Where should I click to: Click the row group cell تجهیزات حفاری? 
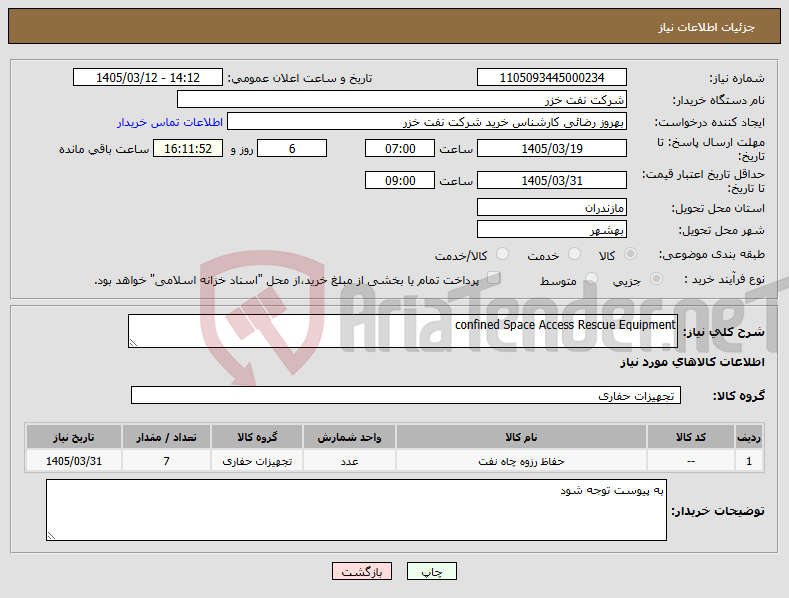click(x=257, y=461)
